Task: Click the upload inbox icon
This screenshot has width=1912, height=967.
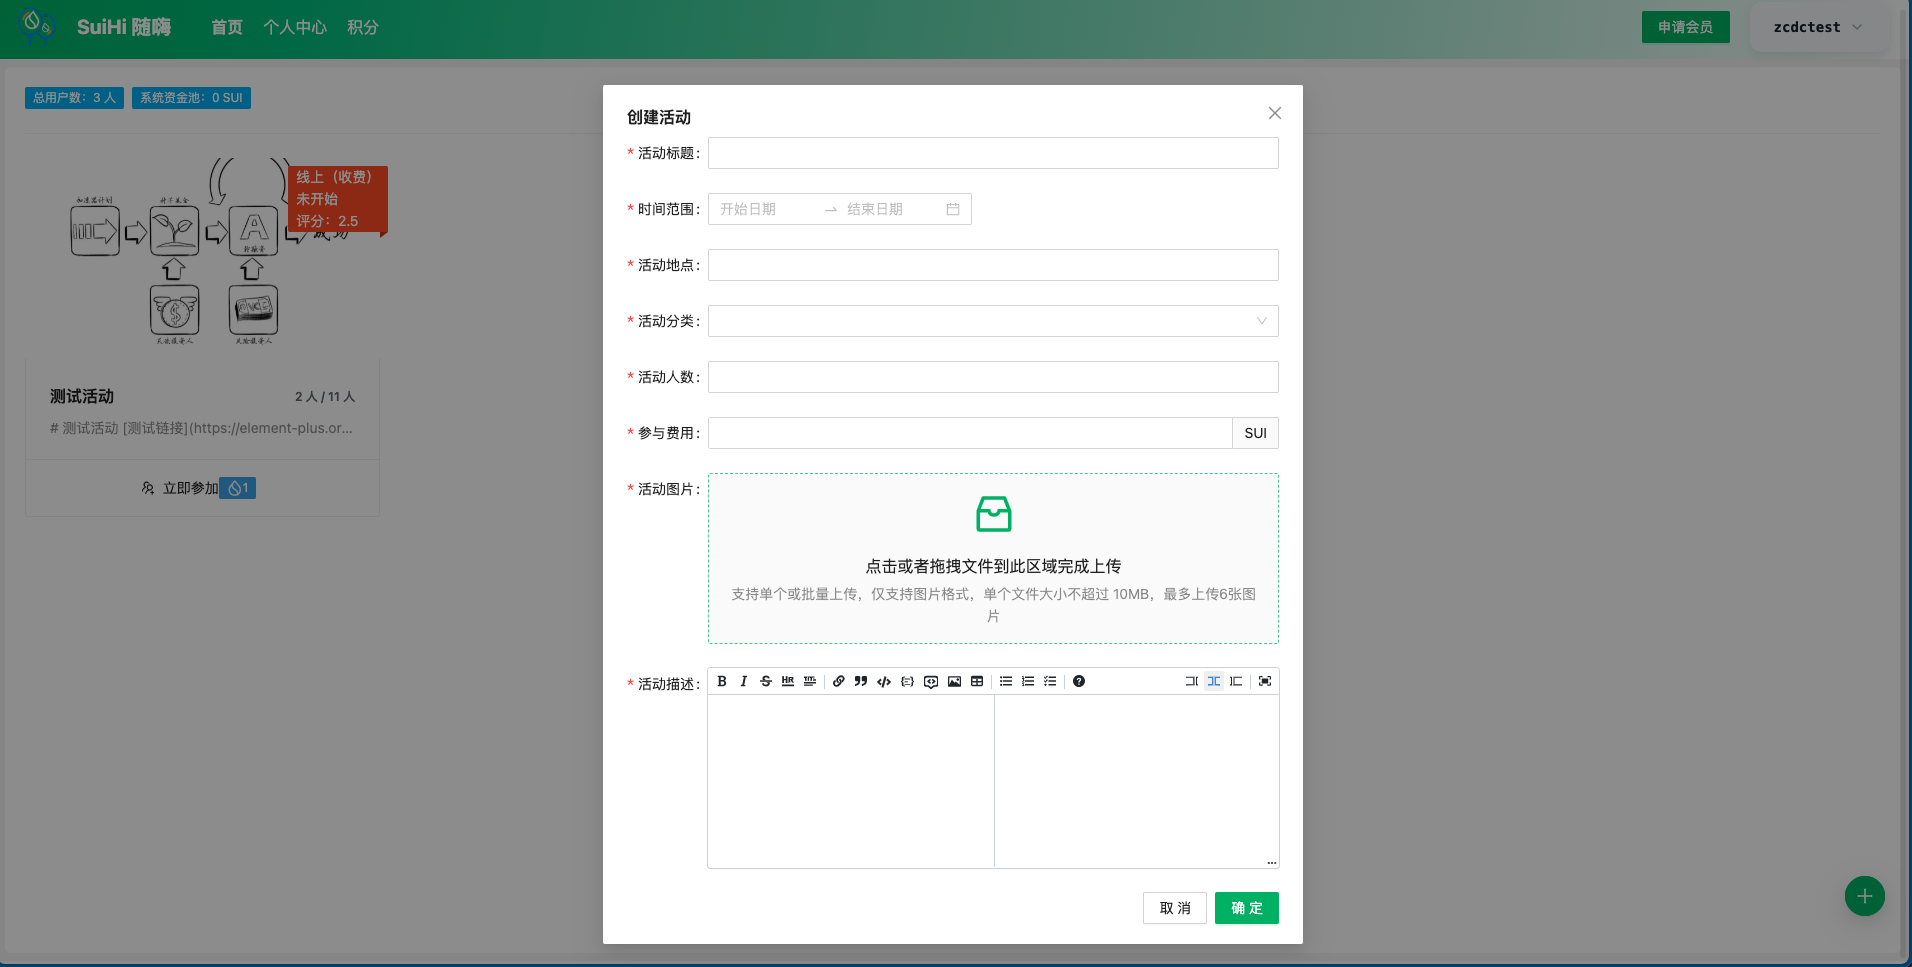Action: pyautogui.click(x=993, y=514)
